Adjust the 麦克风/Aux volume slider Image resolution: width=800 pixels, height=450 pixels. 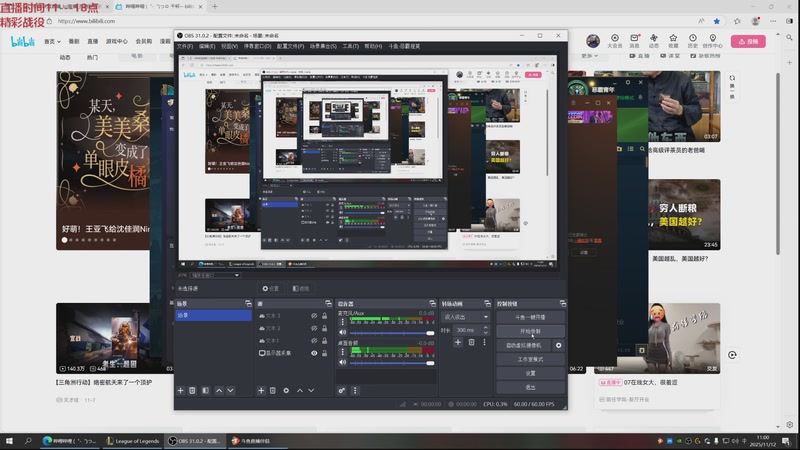coord(392,333)
